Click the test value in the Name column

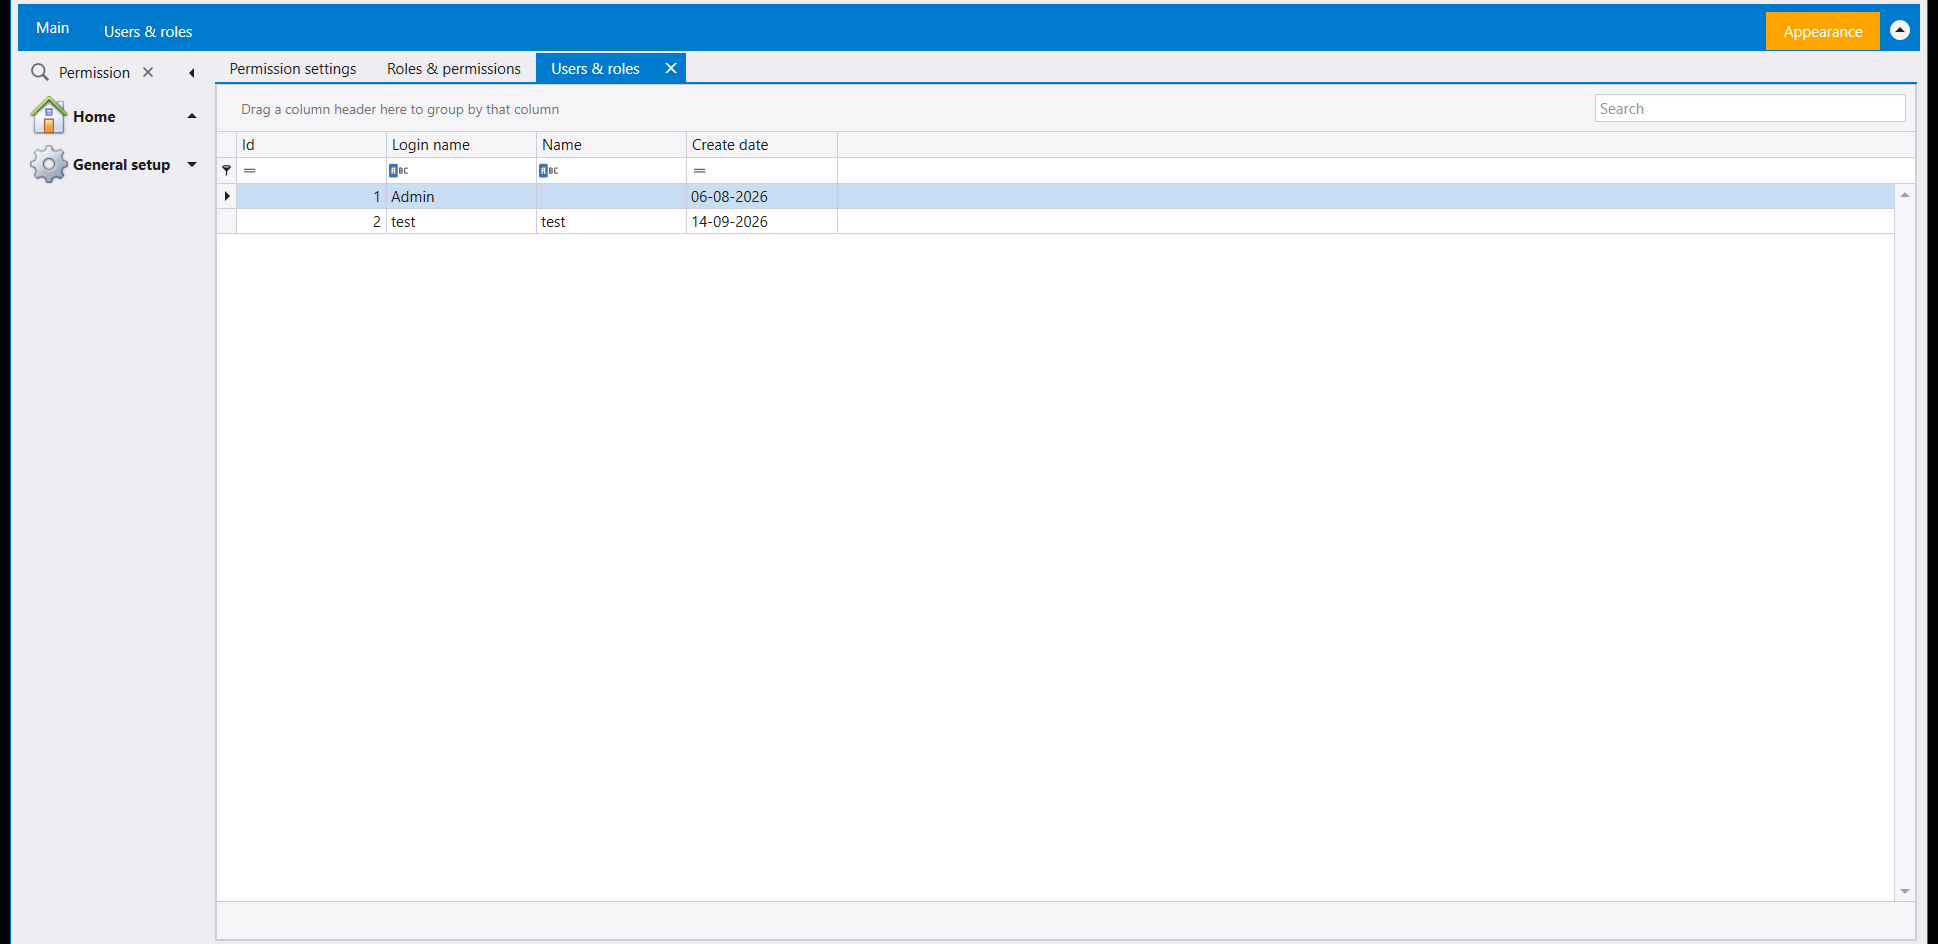[553, 221]
